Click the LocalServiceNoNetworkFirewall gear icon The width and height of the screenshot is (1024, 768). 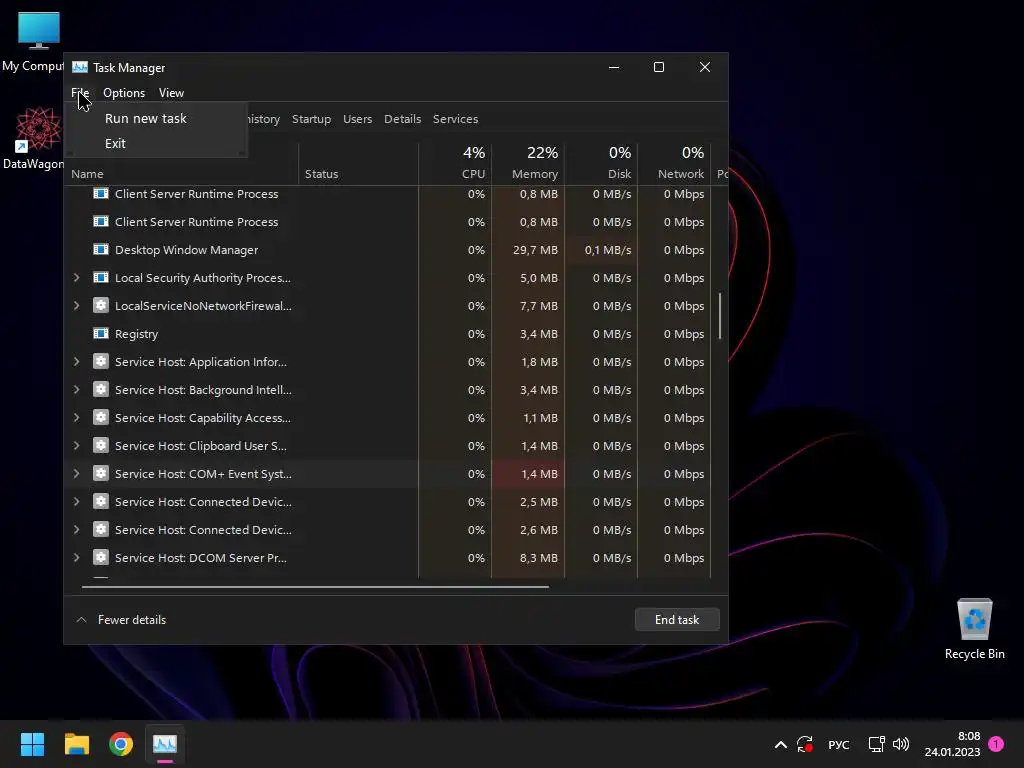[101, 306]
